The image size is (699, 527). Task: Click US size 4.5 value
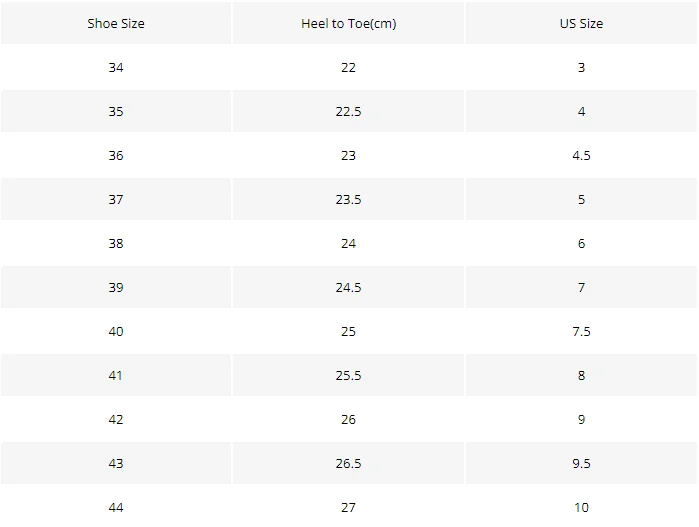[581, 156]
